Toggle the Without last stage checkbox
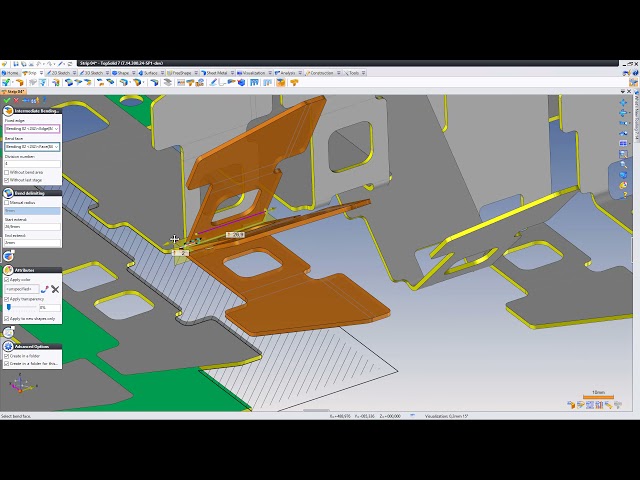The height and width of the screenshot is (480, 640). pyautogui.click(x=7, y=180)
